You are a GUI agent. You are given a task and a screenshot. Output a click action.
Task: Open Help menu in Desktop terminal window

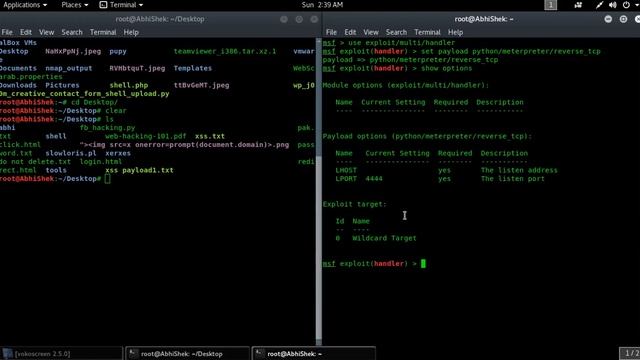click(131, 32)
